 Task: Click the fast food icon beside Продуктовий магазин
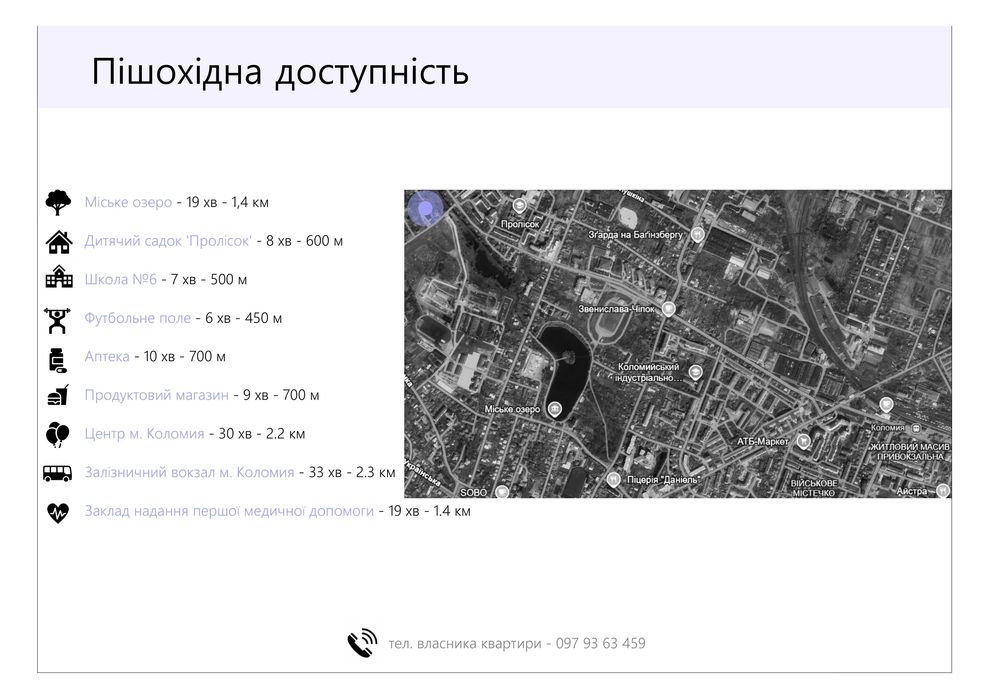[58, 396]
